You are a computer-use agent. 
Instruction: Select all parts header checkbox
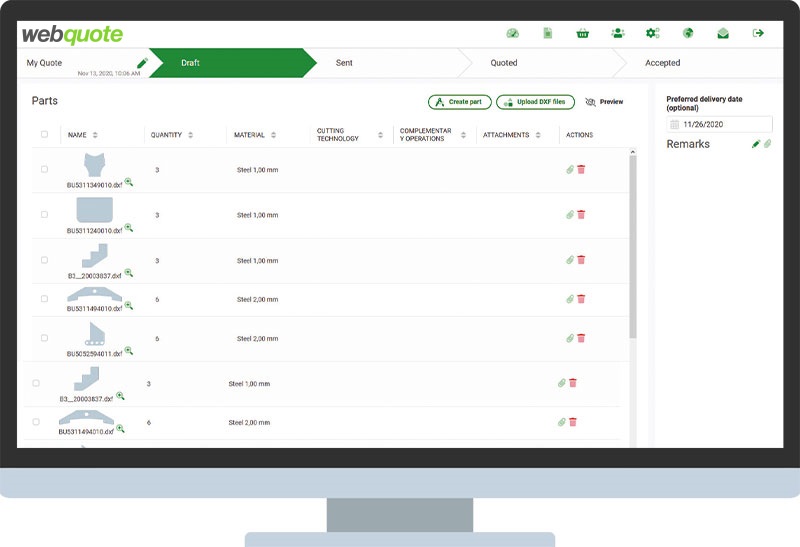44,134
